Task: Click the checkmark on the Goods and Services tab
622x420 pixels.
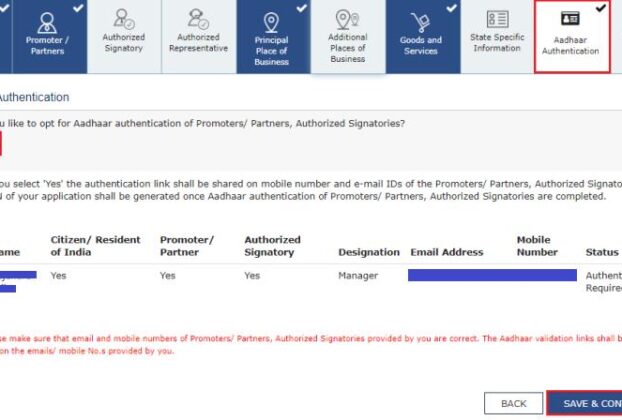Action: click(452, 7)
